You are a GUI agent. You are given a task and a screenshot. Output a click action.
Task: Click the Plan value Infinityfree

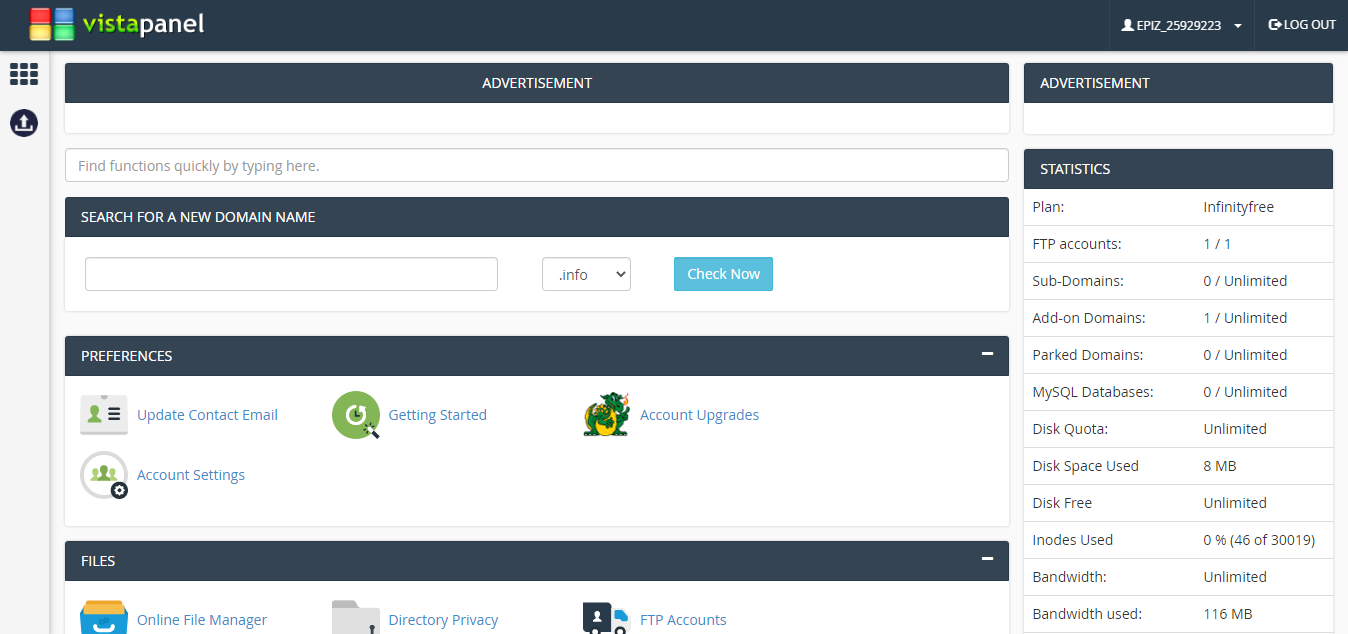(x=1238, y=207)
